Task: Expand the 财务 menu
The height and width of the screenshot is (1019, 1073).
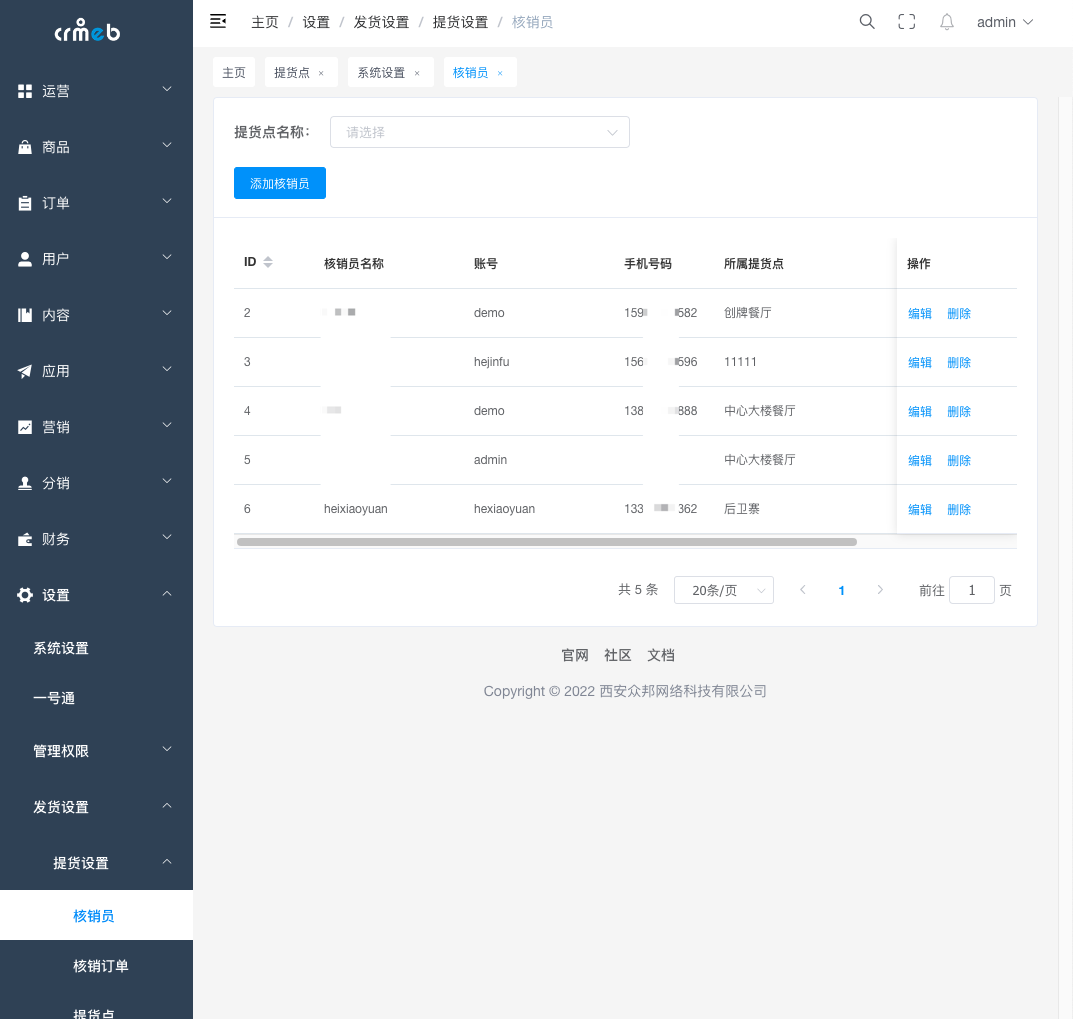Action: [167, 538]
